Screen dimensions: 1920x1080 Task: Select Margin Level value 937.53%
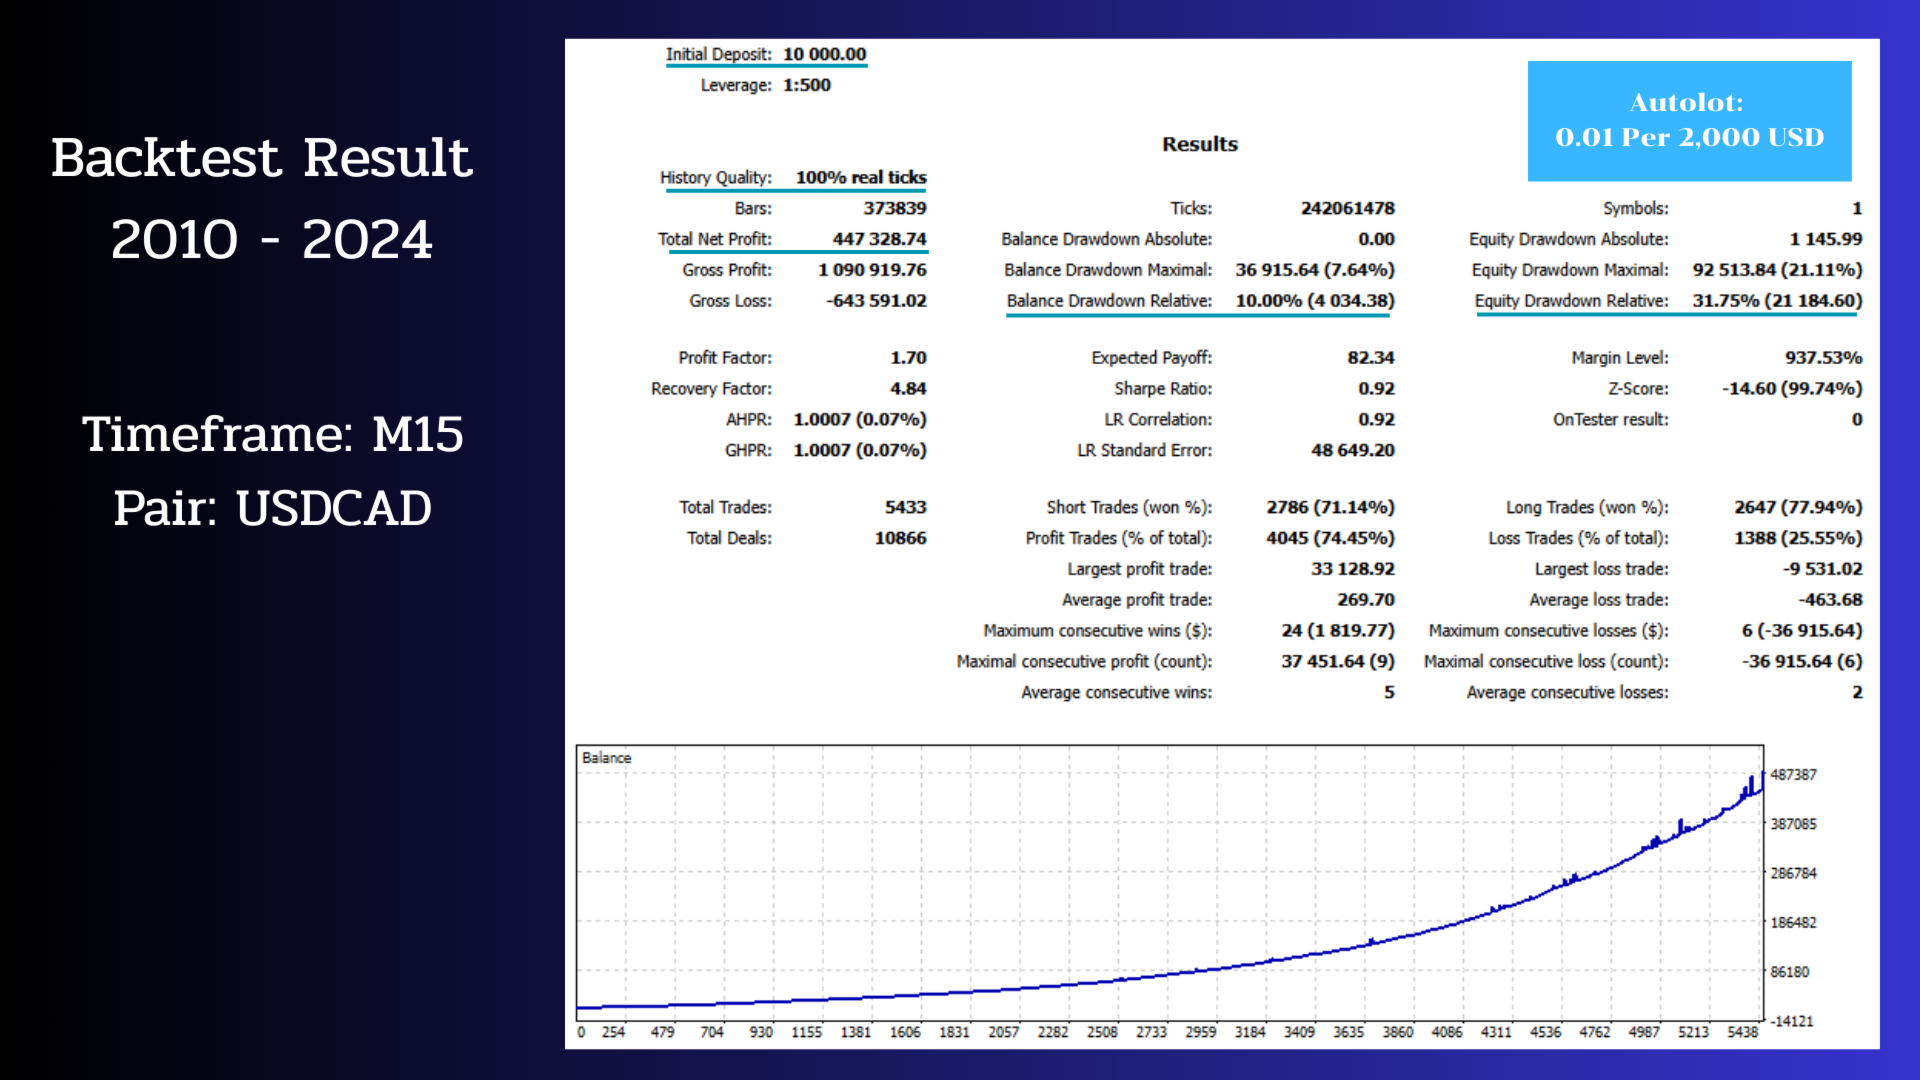pos(1823,358)
